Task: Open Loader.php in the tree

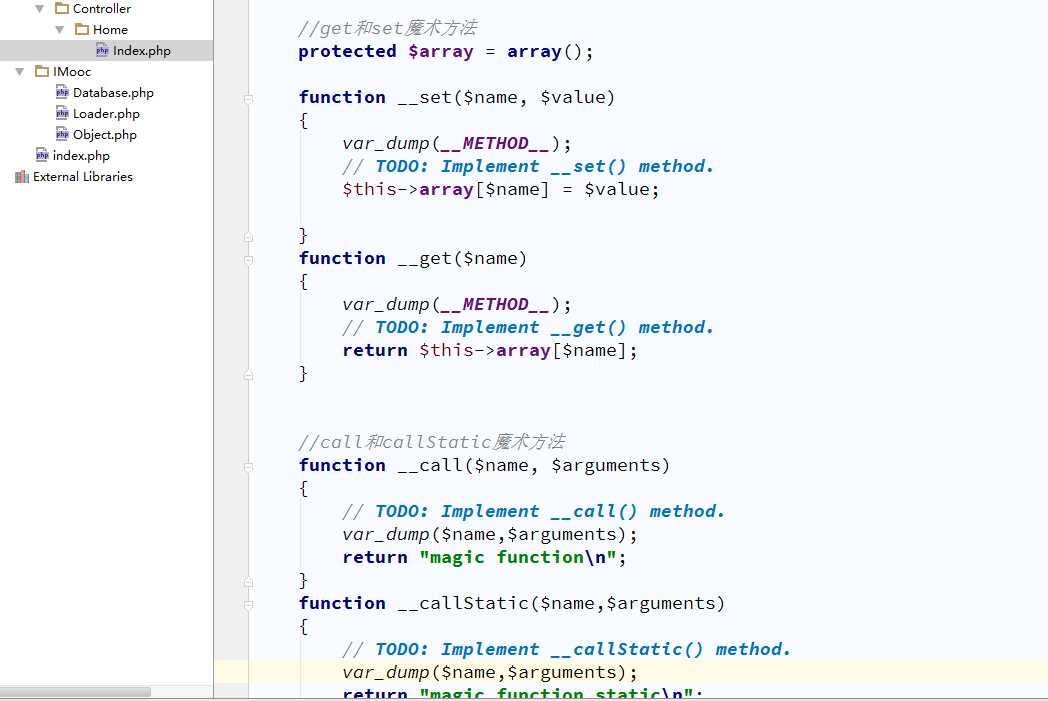Action: (x=106, y=114)
